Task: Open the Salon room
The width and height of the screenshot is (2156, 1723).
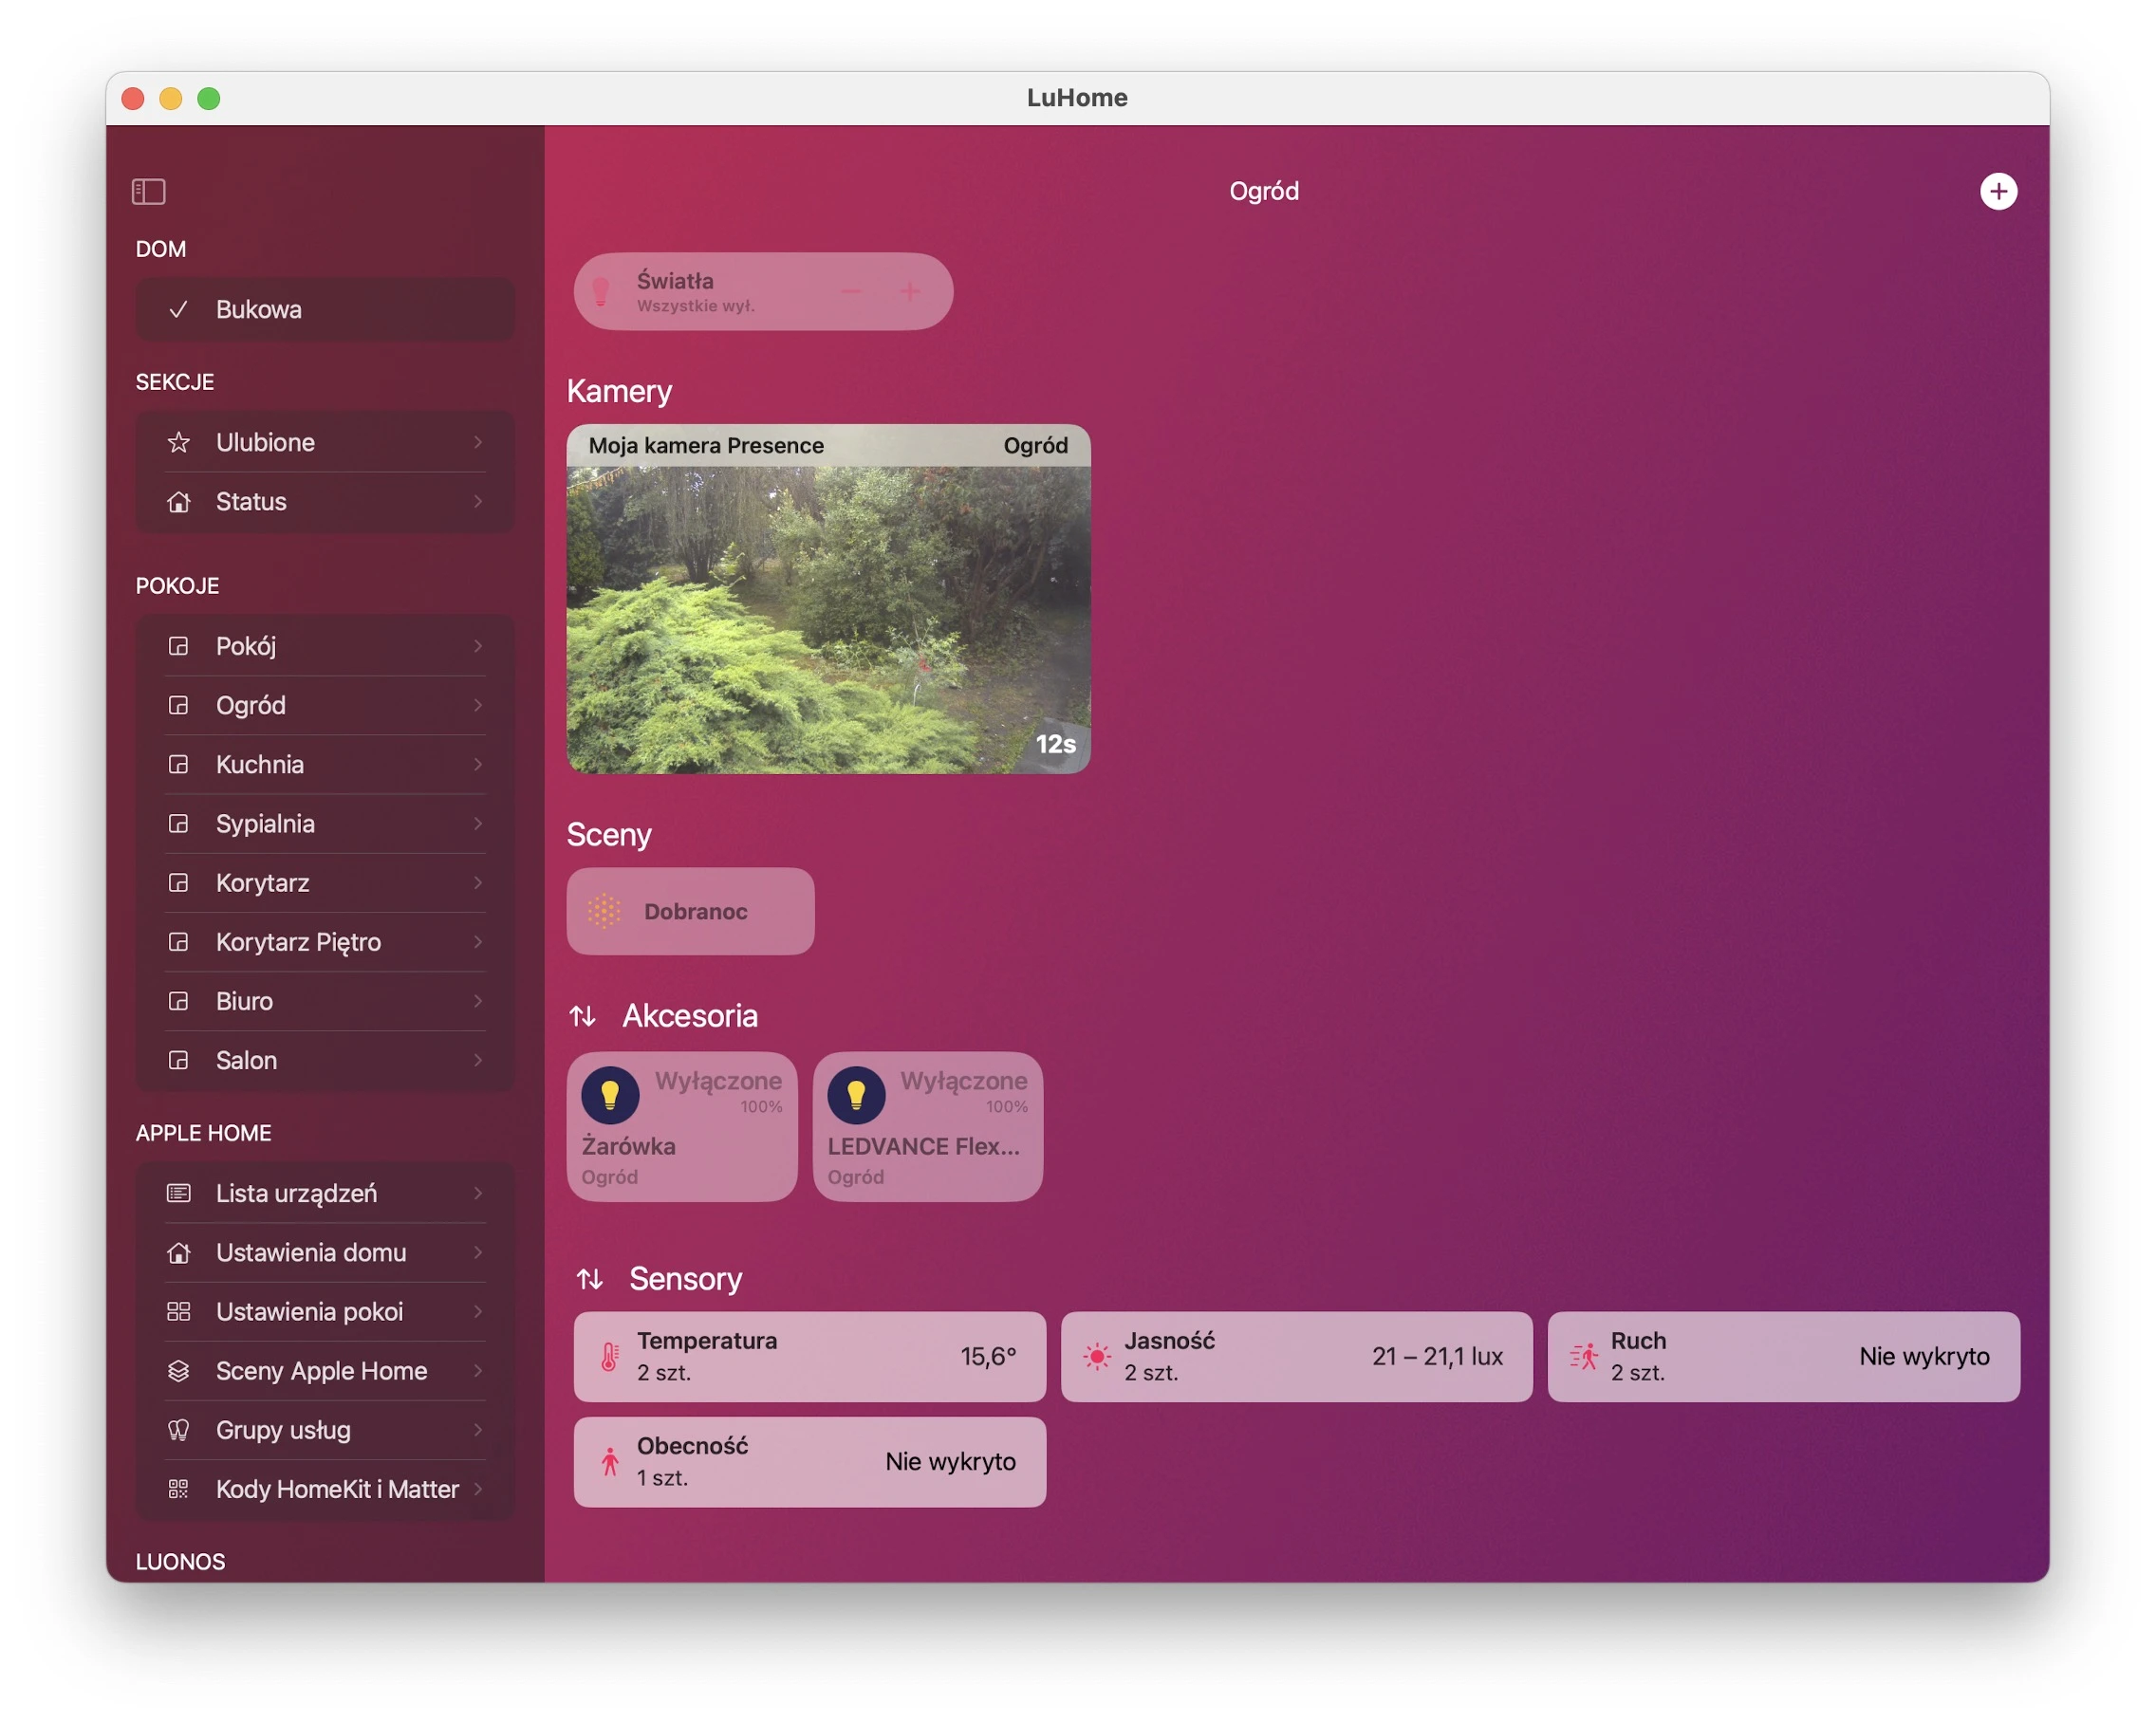Action: 325,1060
